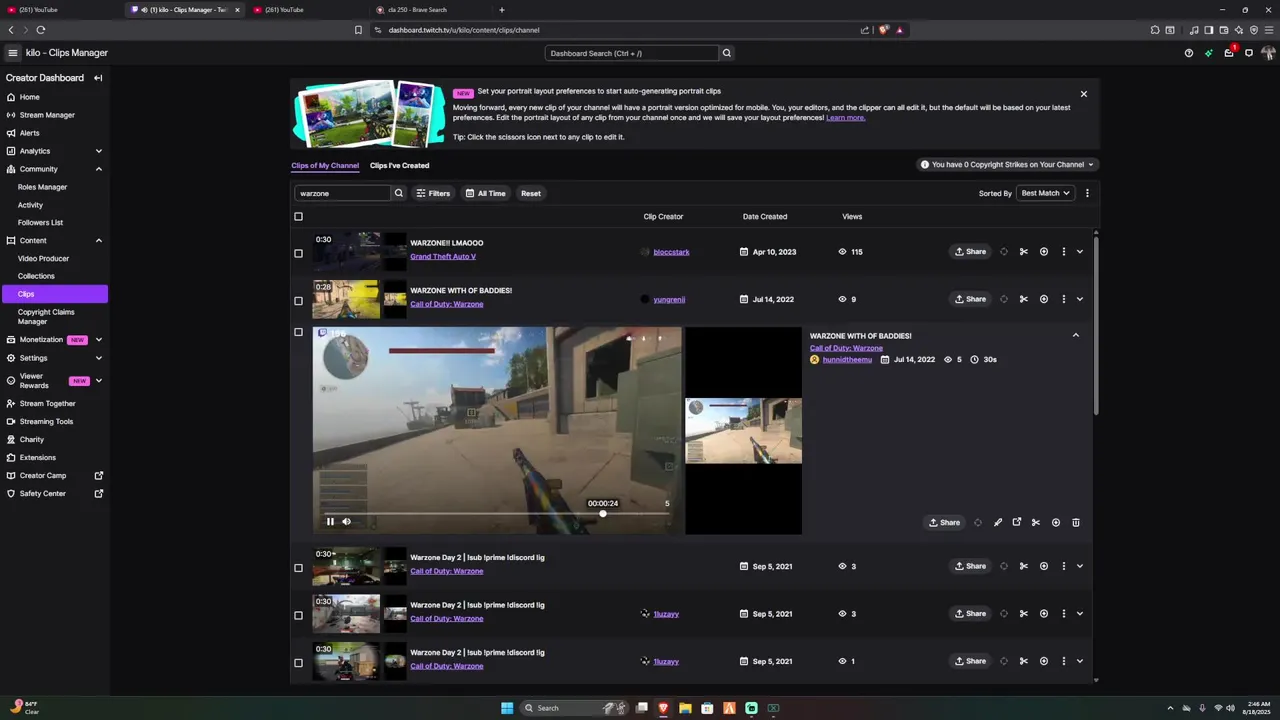The width and height of the screenshot is (1280, 720).
Task: Reset the clip search filters
Action: coord(531,193)
